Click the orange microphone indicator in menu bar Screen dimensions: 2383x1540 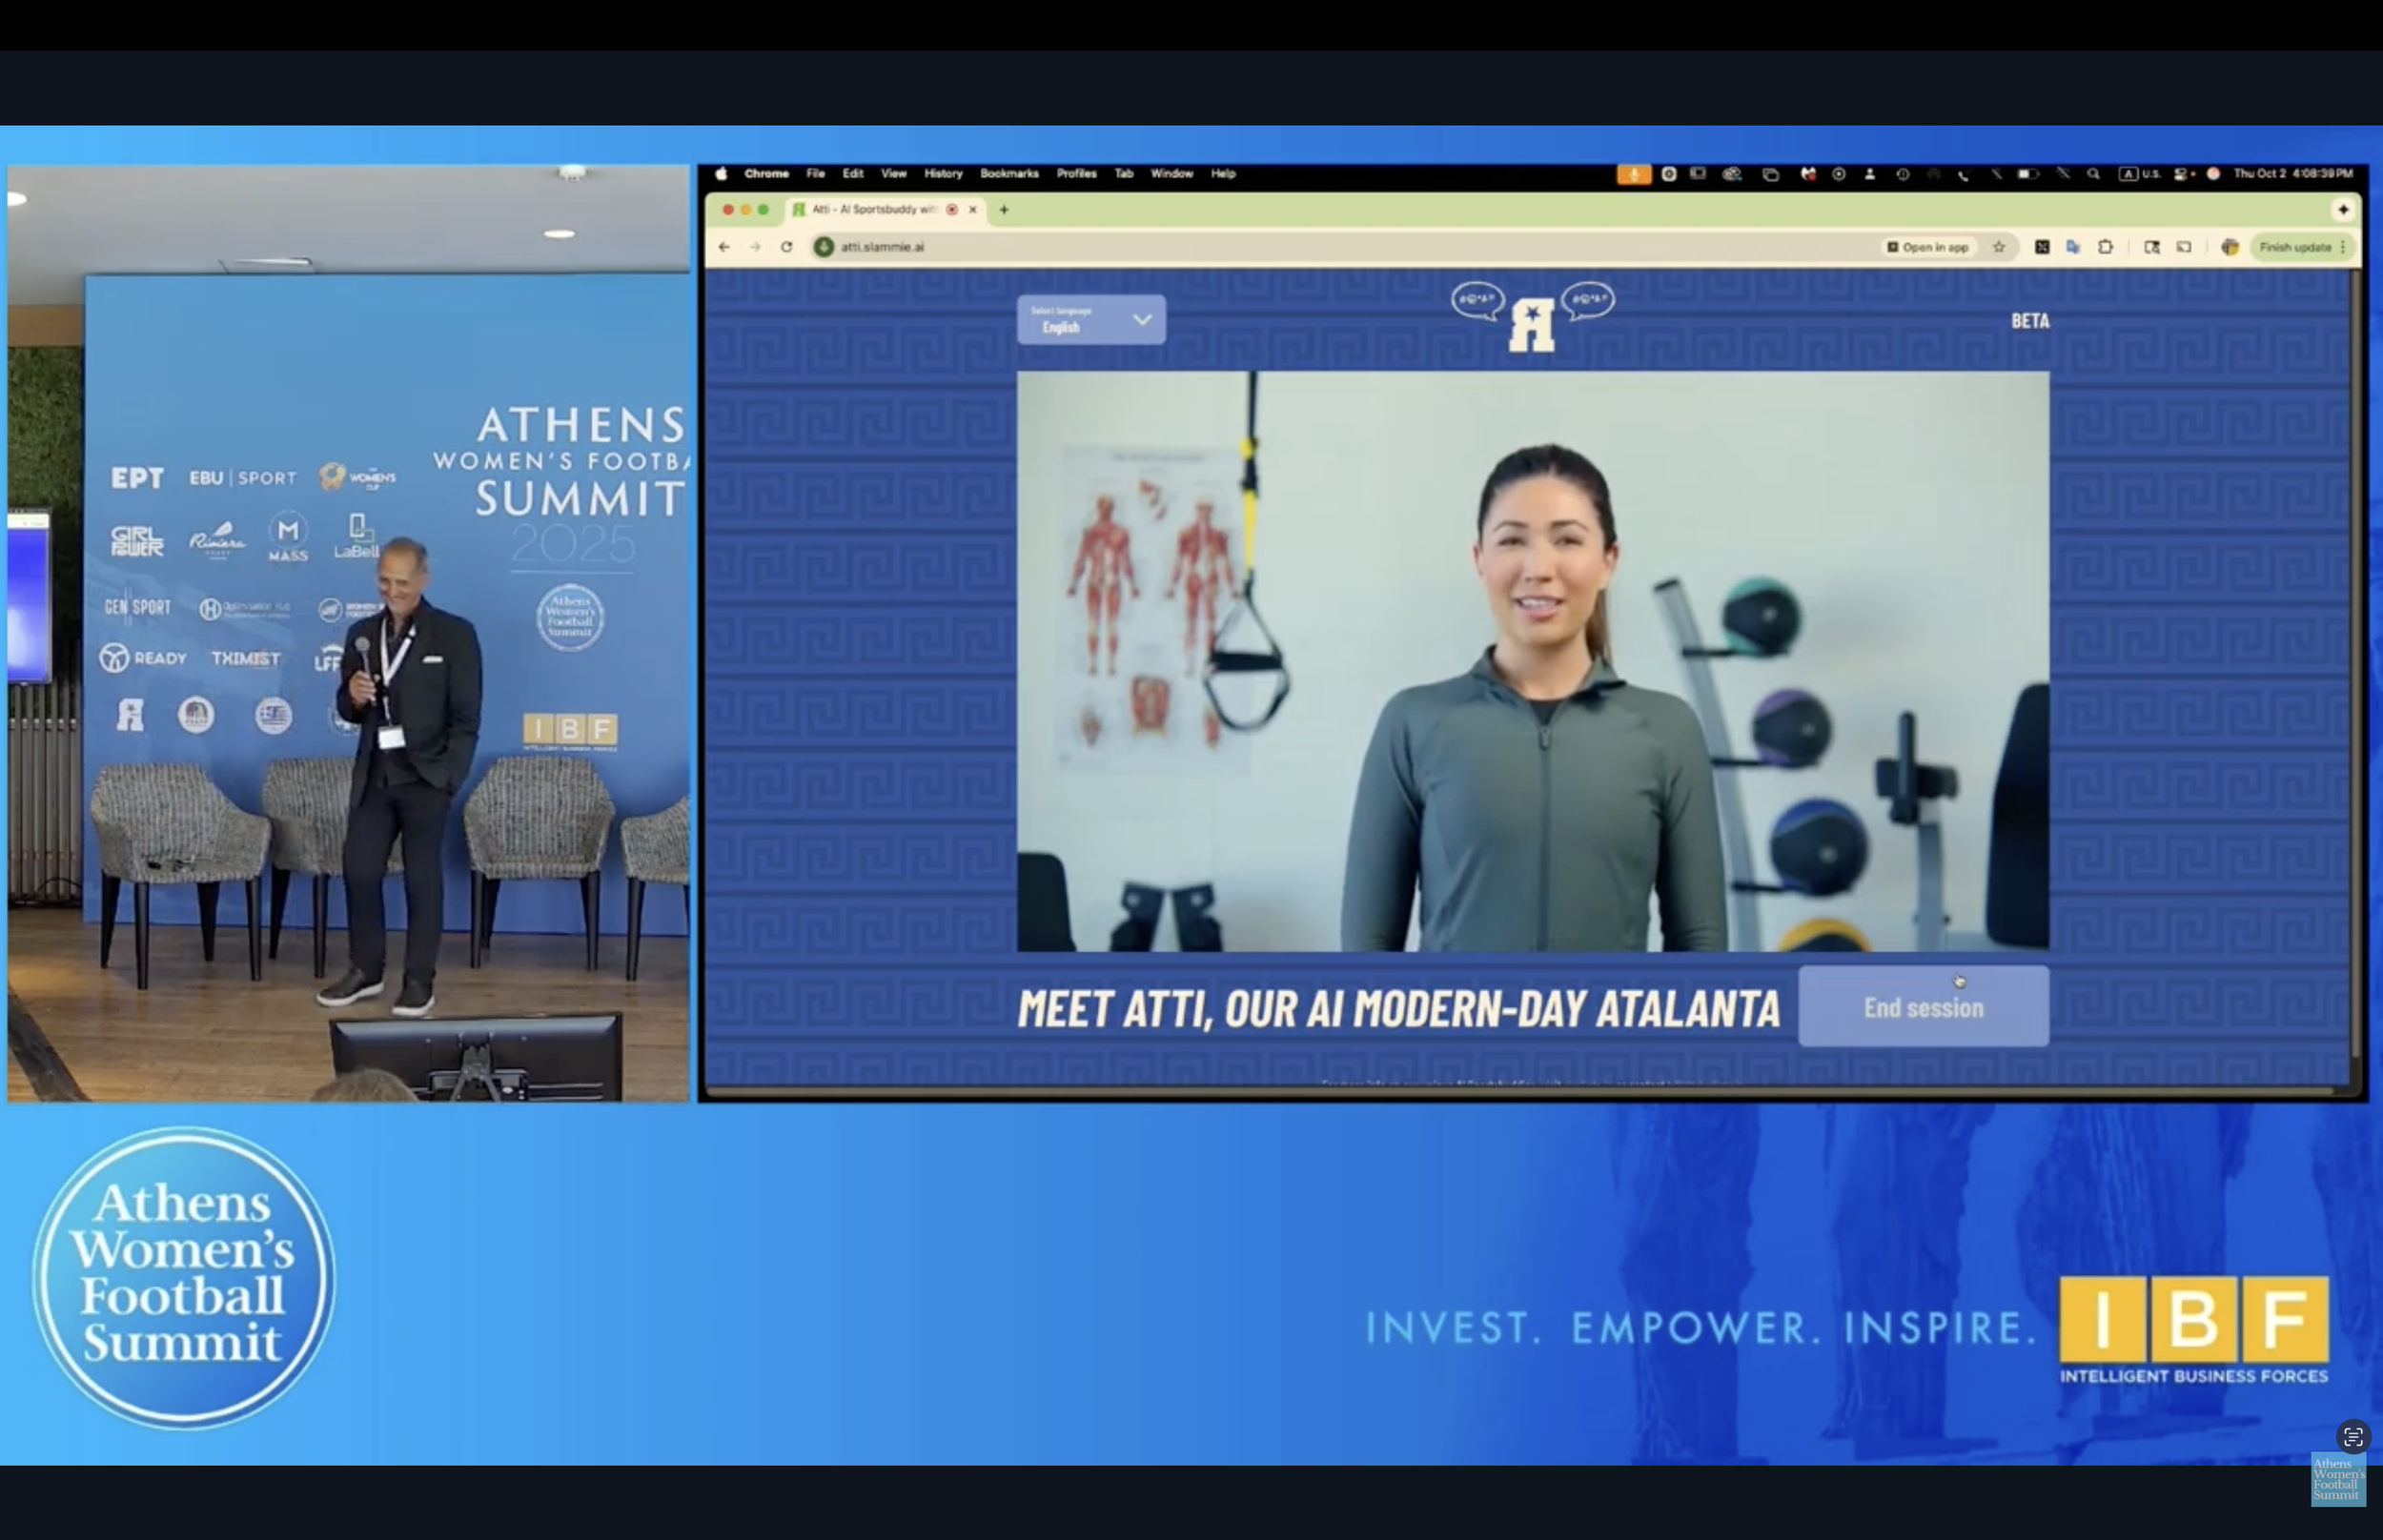[1633, 174]
